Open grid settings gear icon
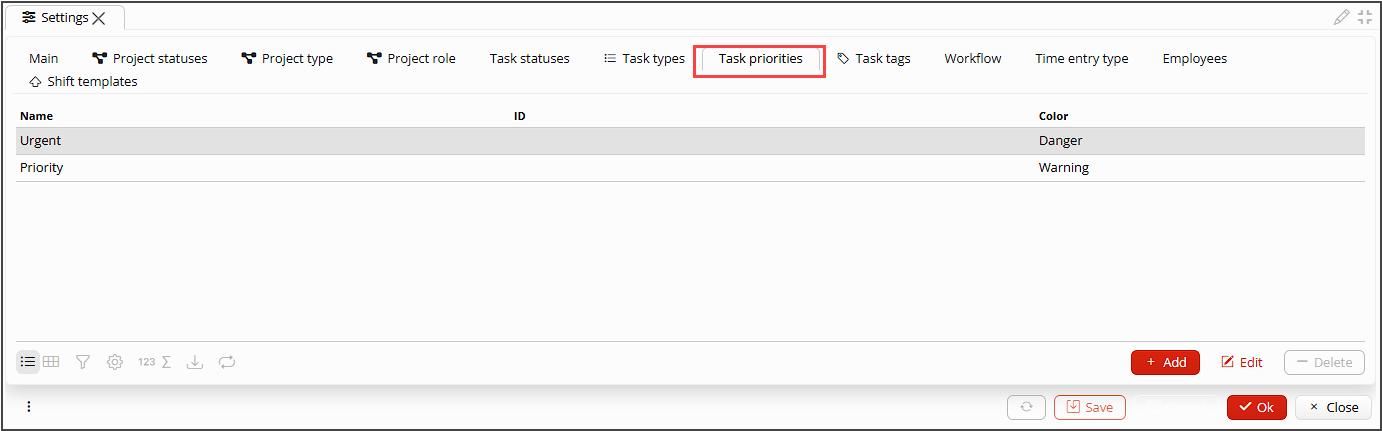The image size is (1382, 431). pos(115,362)
